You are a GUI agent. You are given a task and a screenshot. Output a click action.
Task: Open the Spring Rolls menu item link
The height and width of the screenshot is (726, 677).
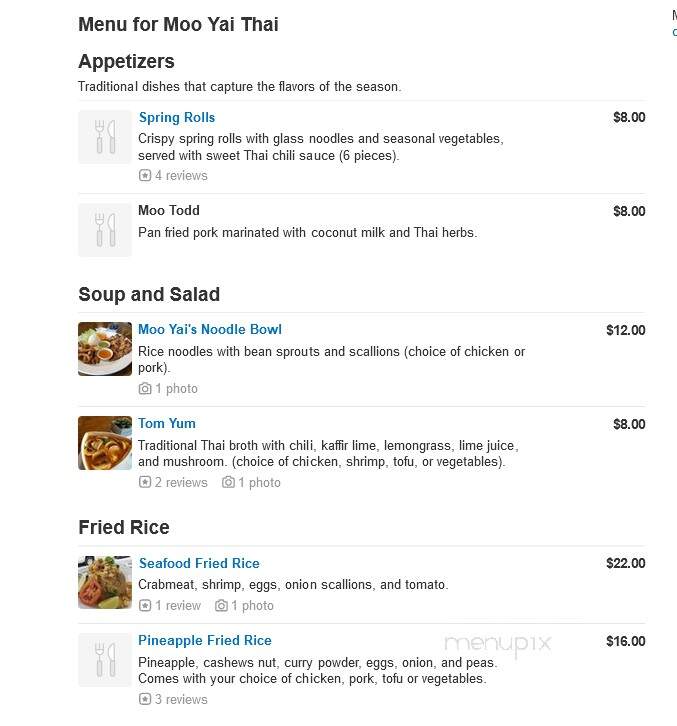[x=177, y=118]
